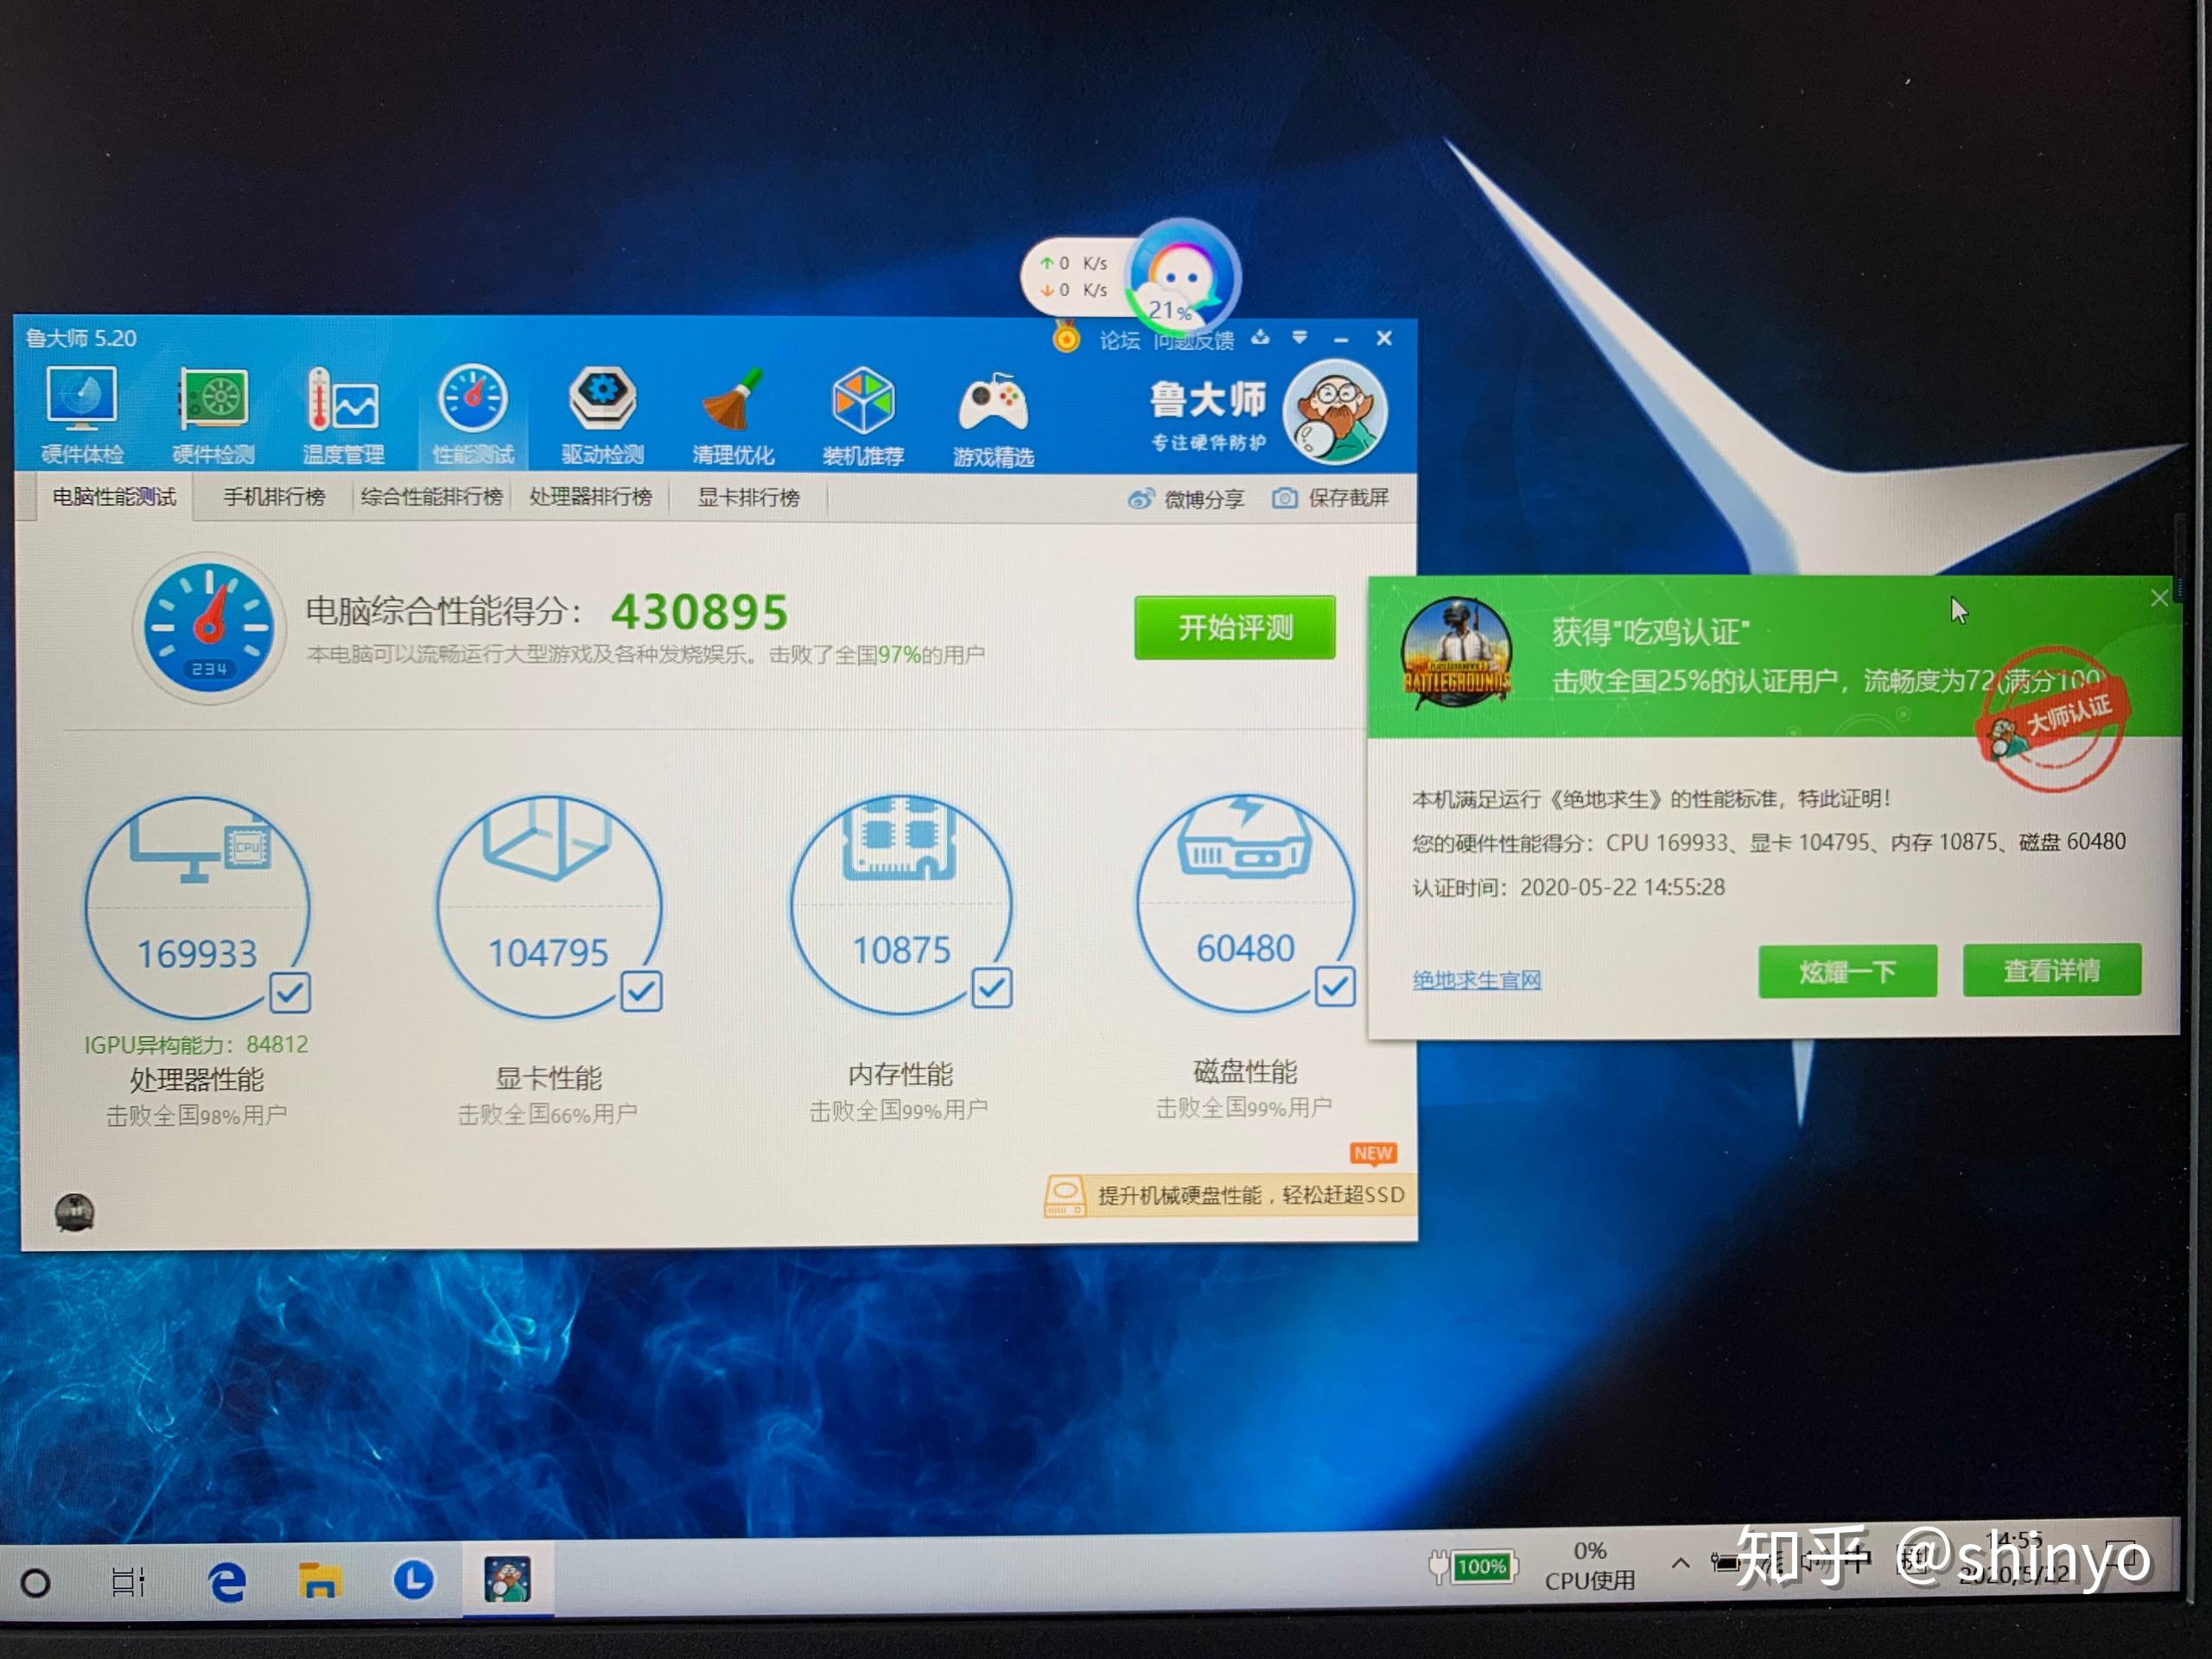
Task: Toggle the 内存性能 checkbox
Action: (x=992, y=988)
